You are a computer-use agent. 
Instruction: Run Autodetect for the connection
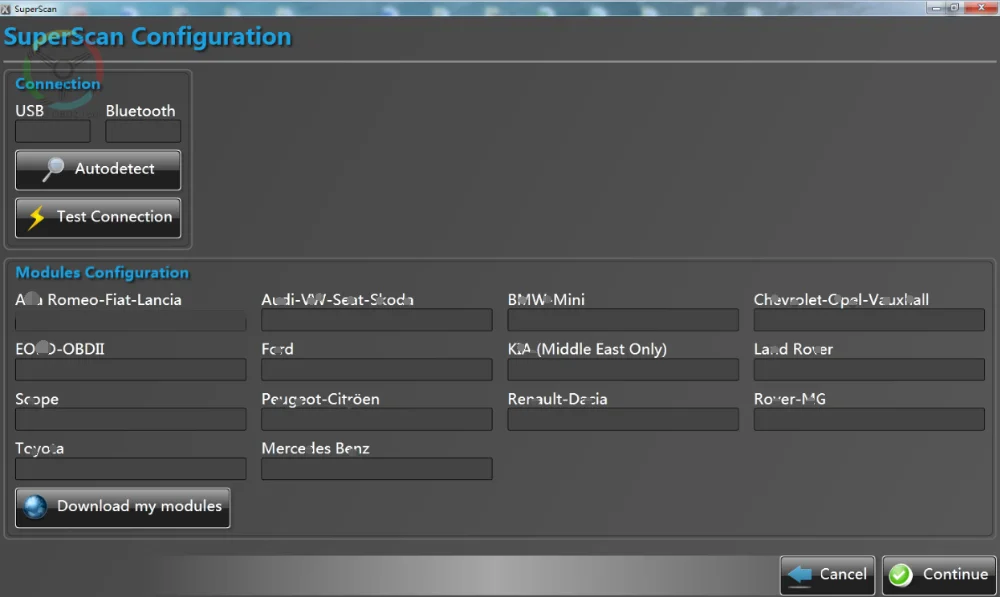coord(98,170)
